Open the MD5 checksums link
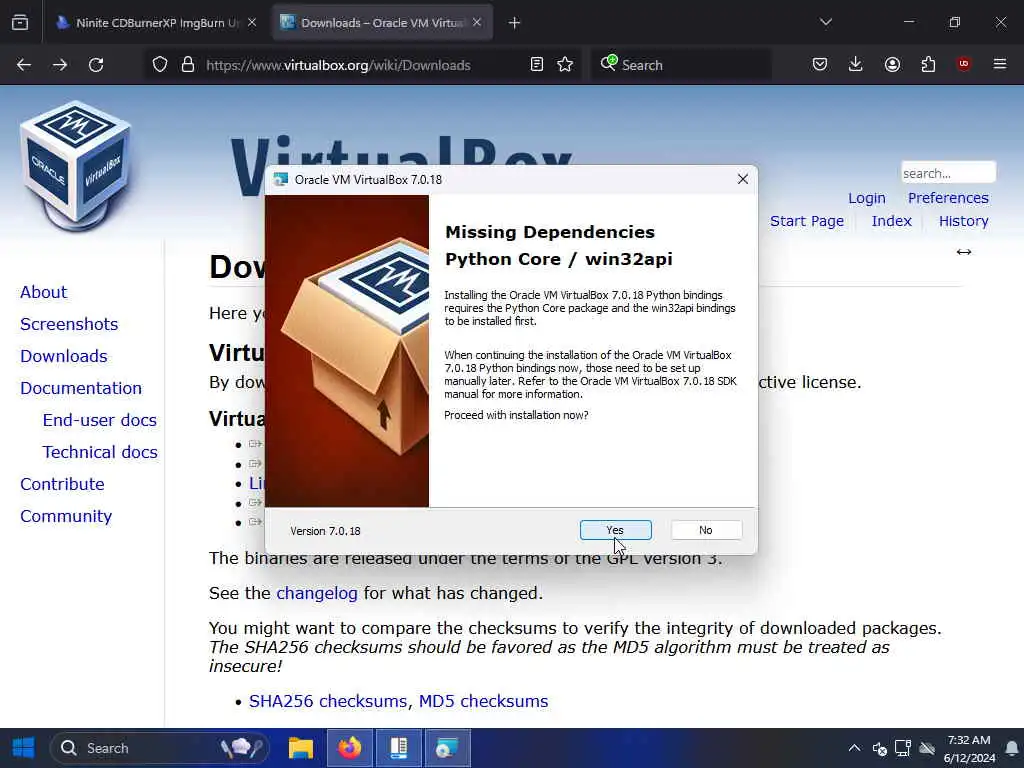Screen dimensions: 1024x768 click(x=483, y=701)
